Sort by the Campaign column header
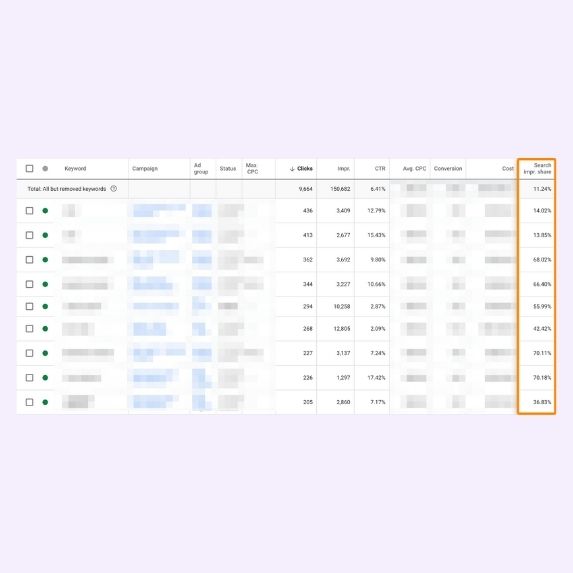This screenshot has height=573, width=573. point(145,168)
